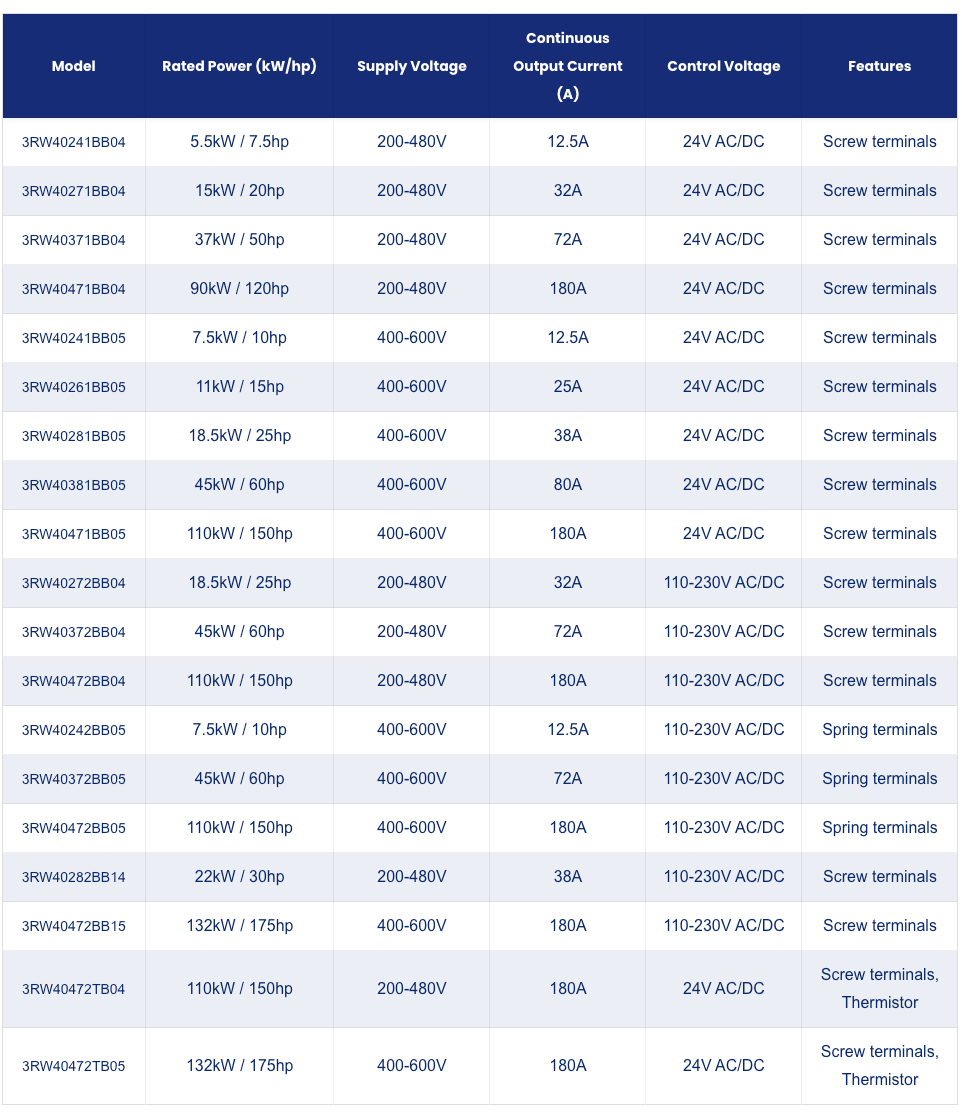Select the 3RW40282BB14 model cell
962x1114 pixels.
[73, 877]
